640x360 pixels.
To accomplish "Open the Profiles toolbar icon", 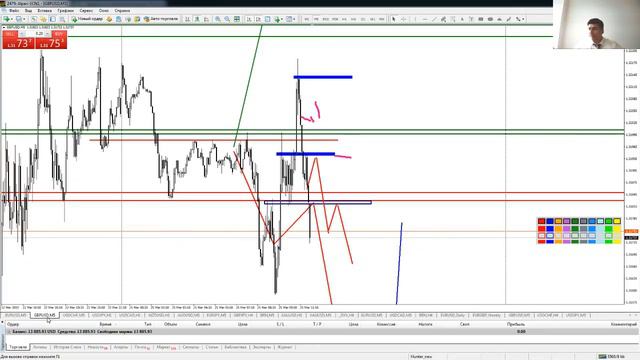I will click(x=18, y=19).
